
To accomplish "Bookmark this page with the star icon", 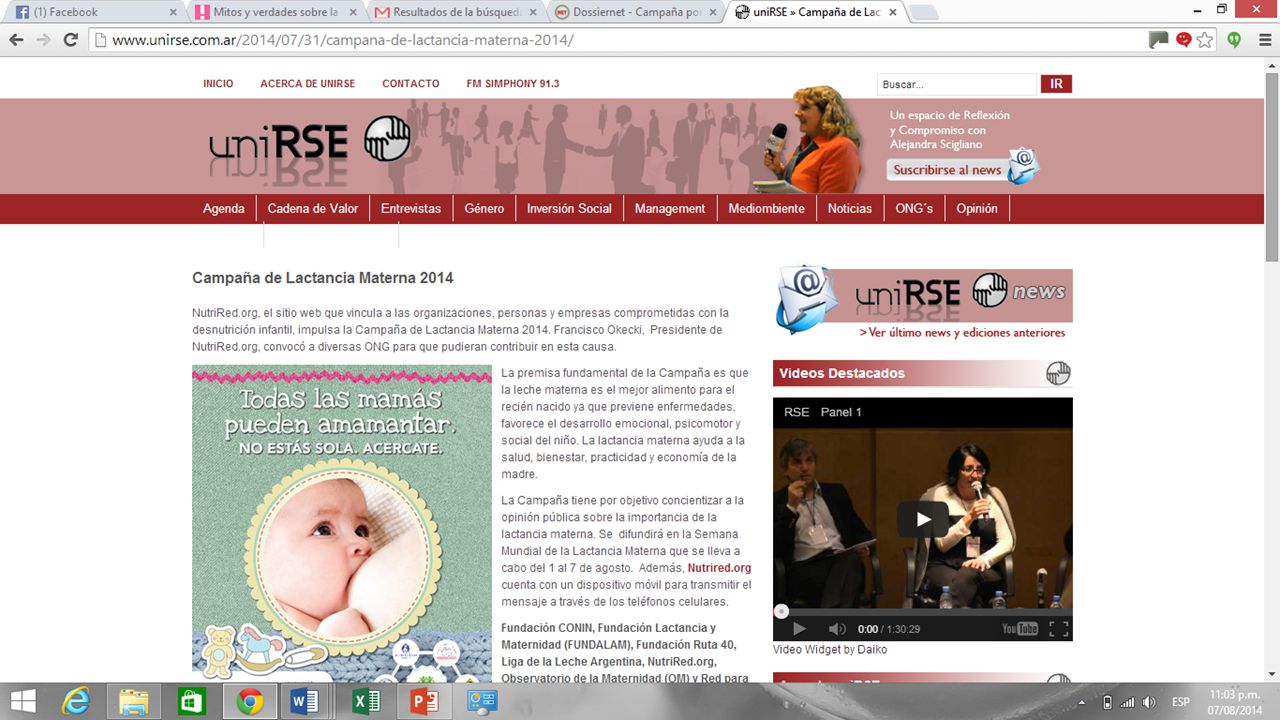I will click(1205, 40).
